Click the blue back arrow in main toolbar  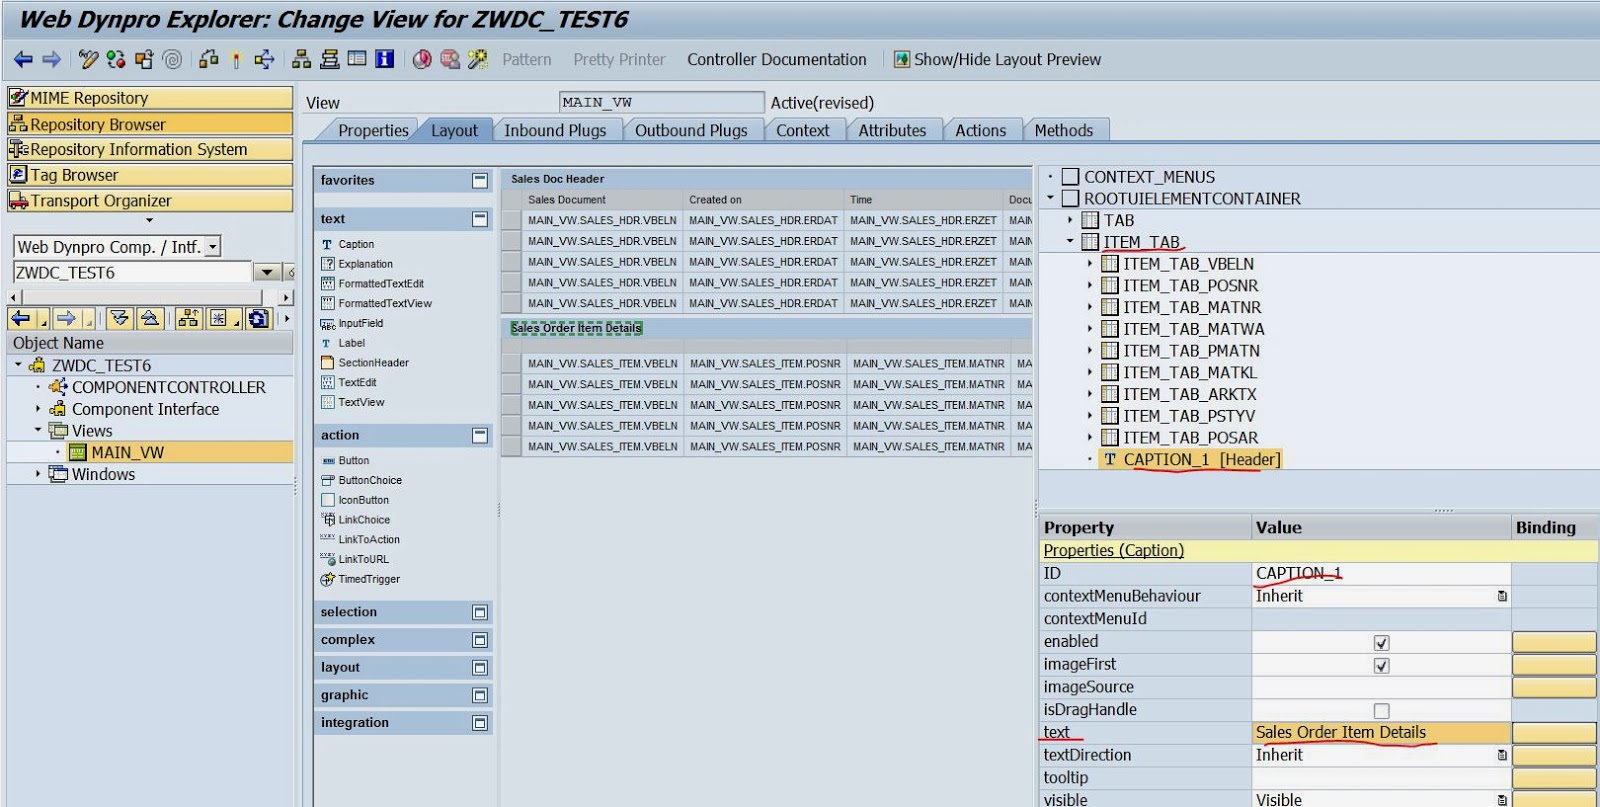pyautogui.click(x=23, y=60)
